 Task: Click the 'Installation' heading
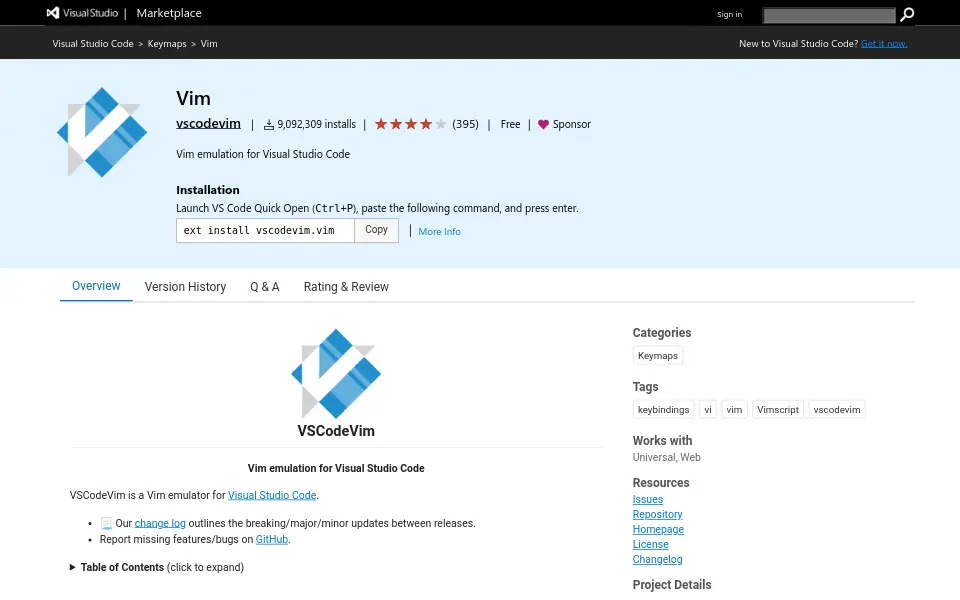click(208, 190)
